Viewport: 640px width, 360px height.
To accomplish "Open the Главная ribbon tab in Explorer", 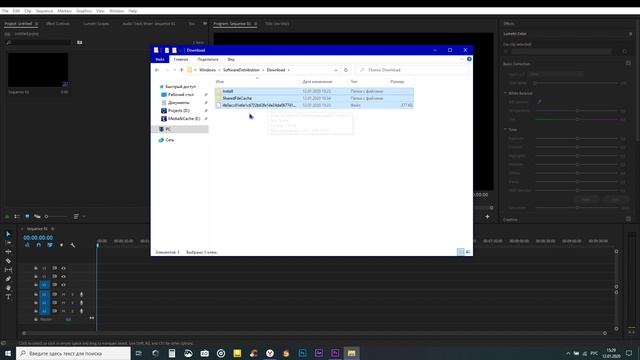I will (x=181, y=59).
